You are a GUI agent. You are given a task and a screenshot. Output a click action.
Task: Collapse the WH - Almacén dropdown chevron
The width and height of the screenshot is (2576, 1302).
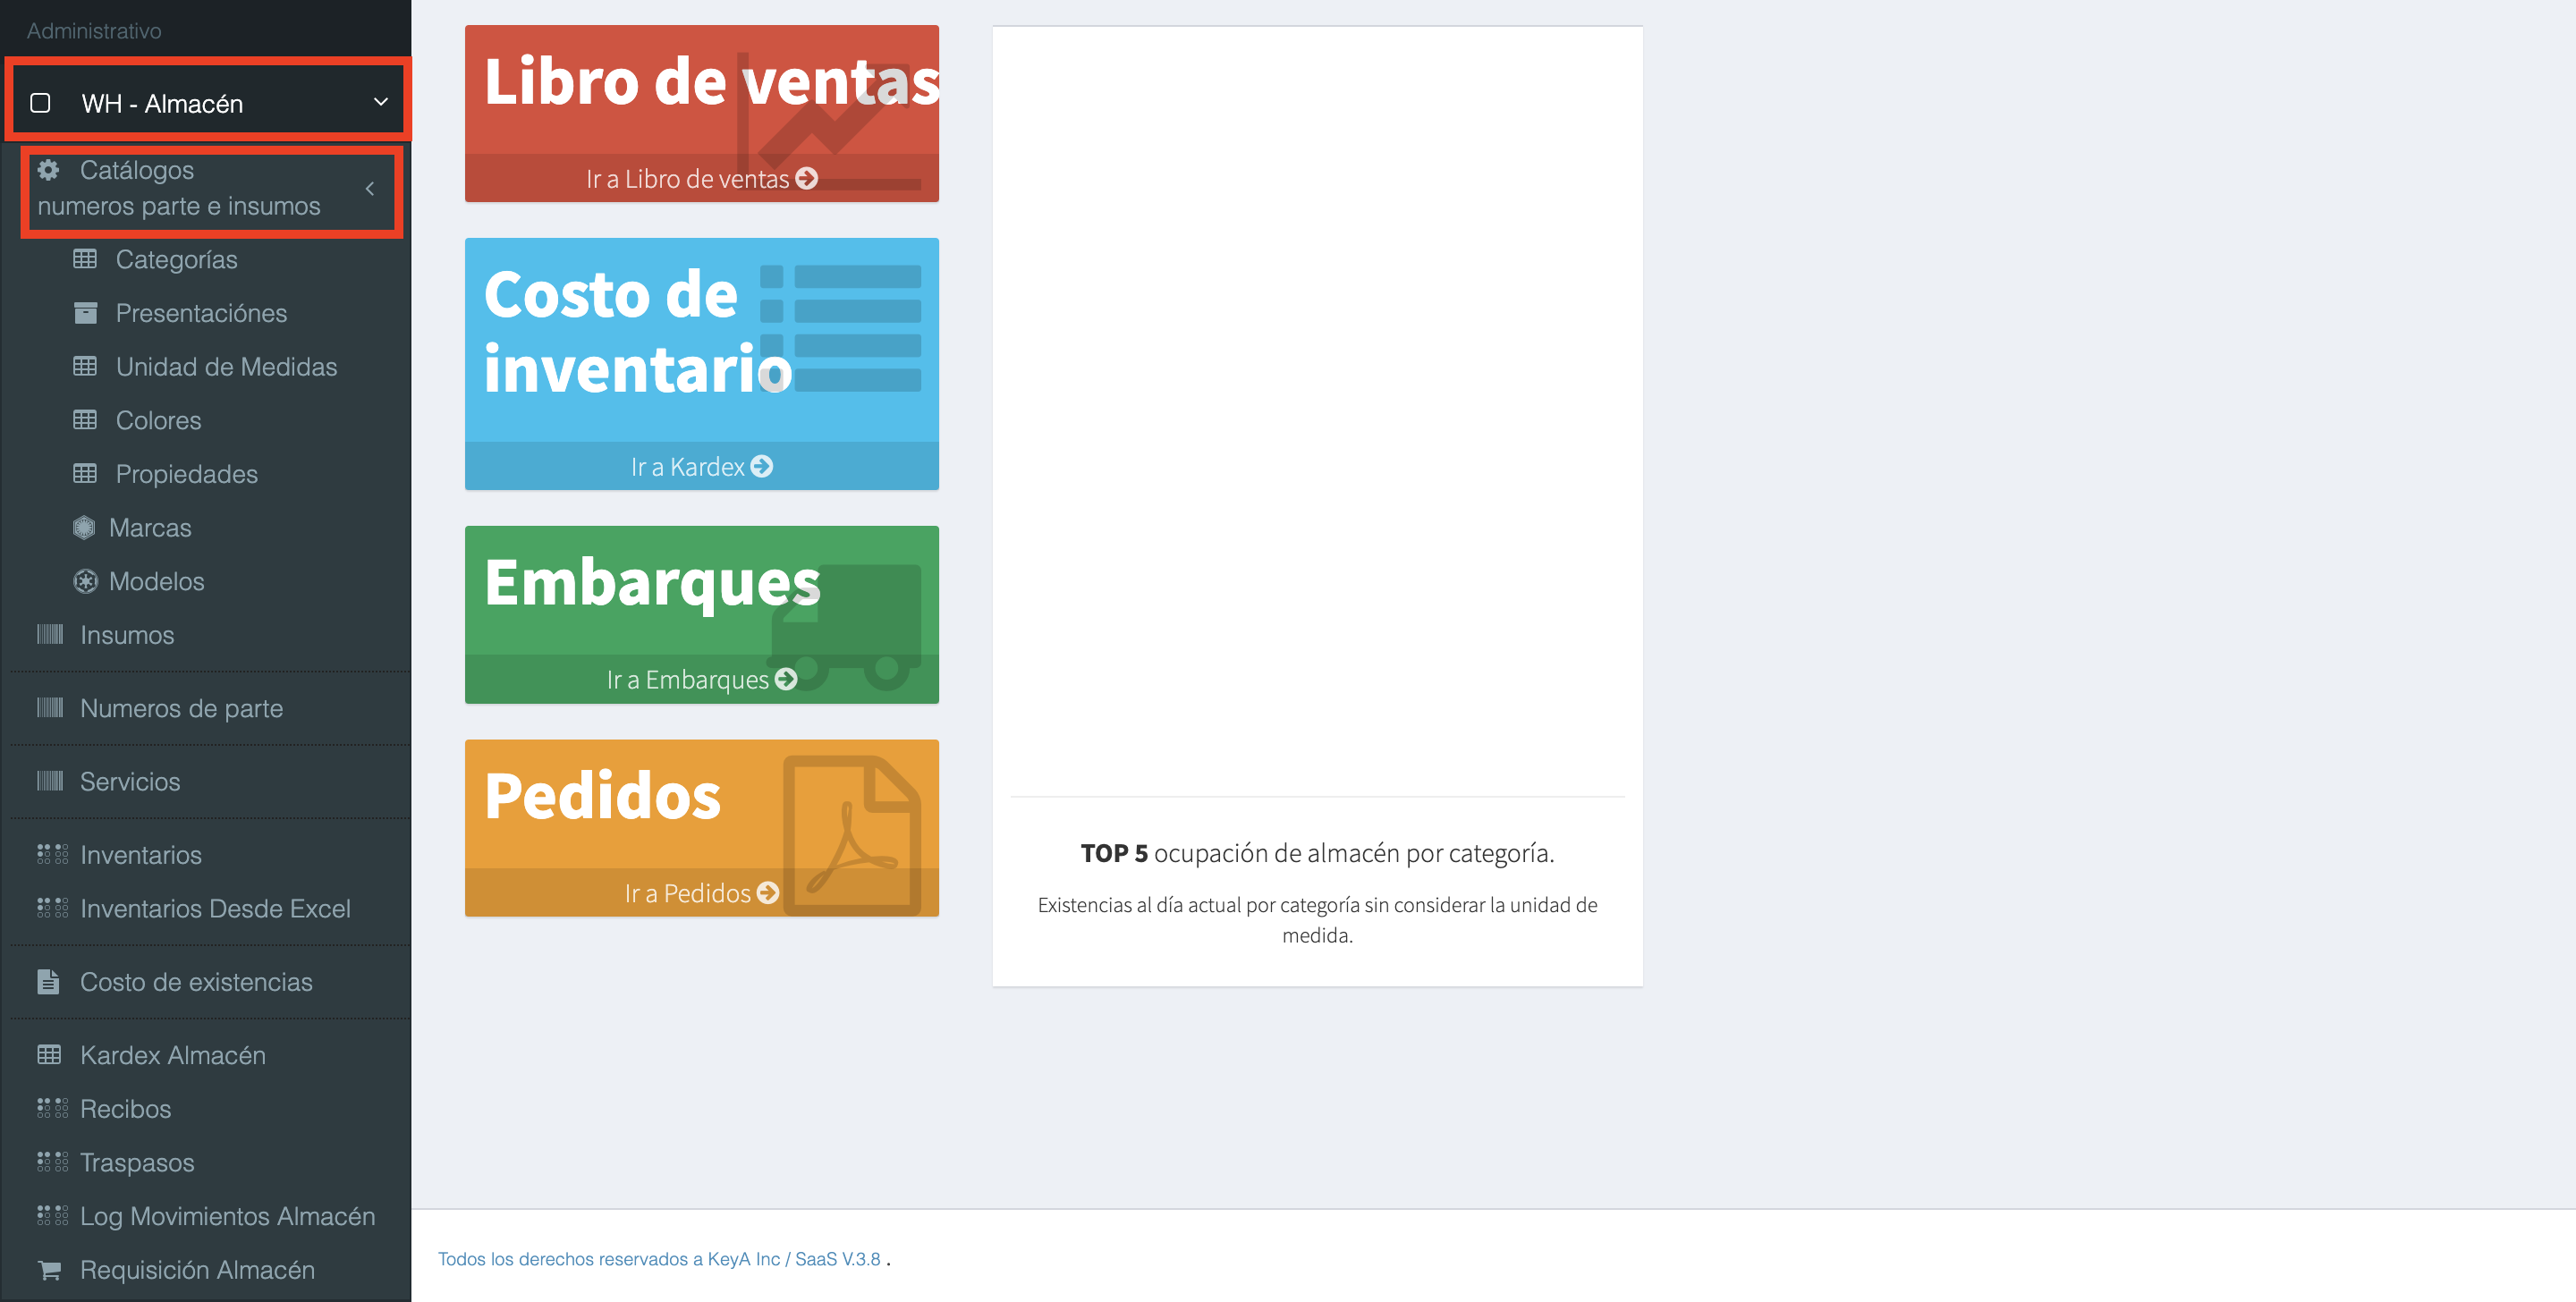point(380,102)
